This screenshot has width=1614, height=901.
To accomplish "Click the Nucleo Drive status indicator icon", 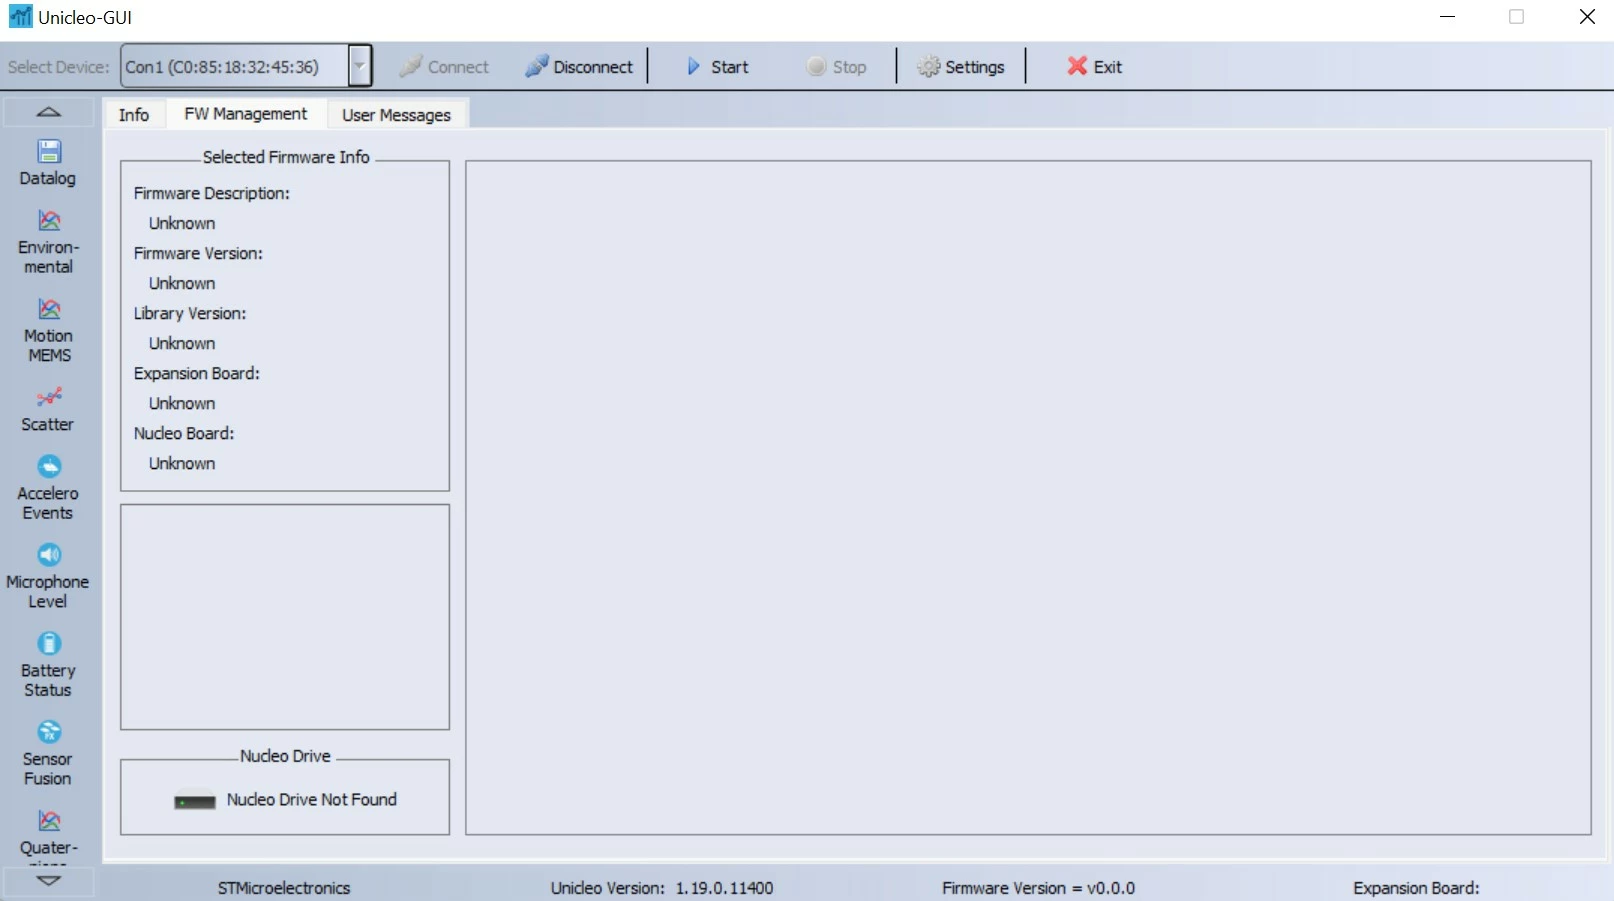I will coord(195,802).
